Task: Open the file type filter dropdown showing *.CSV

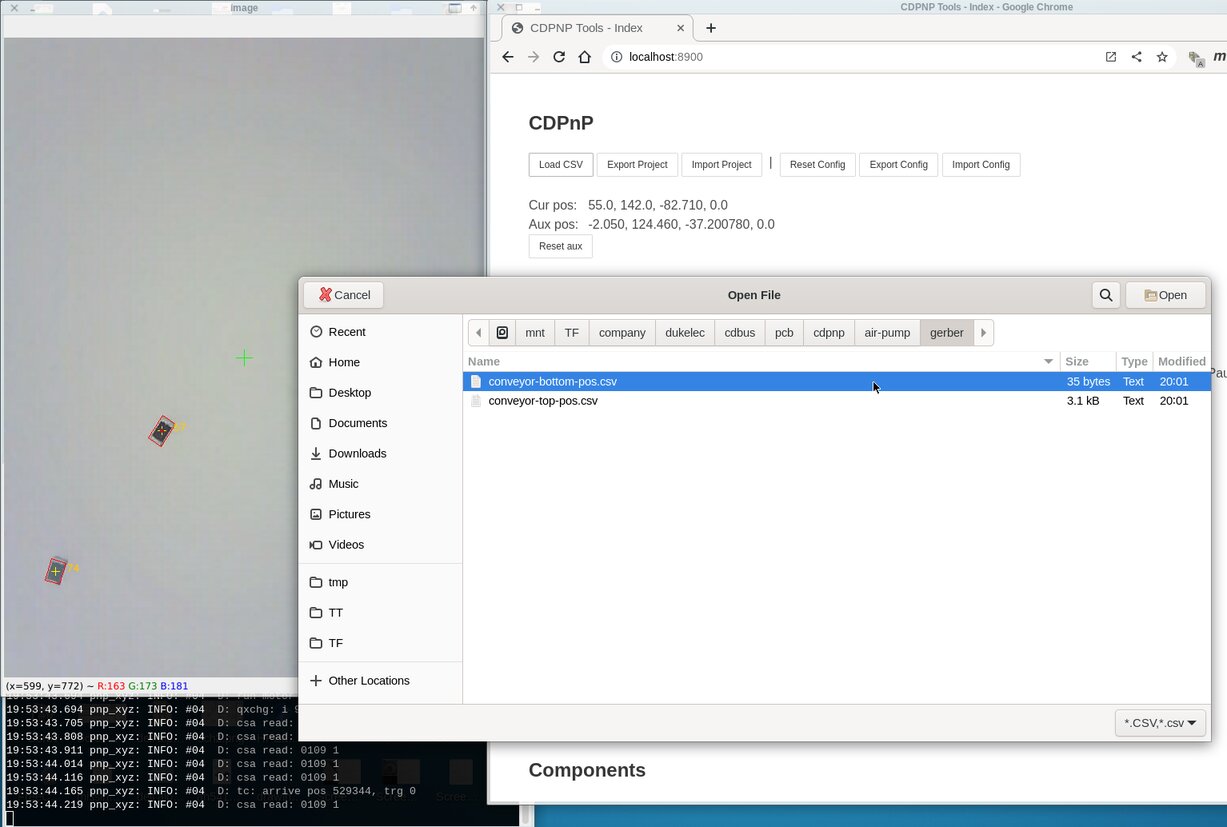Action: (x=1159, y=721)
